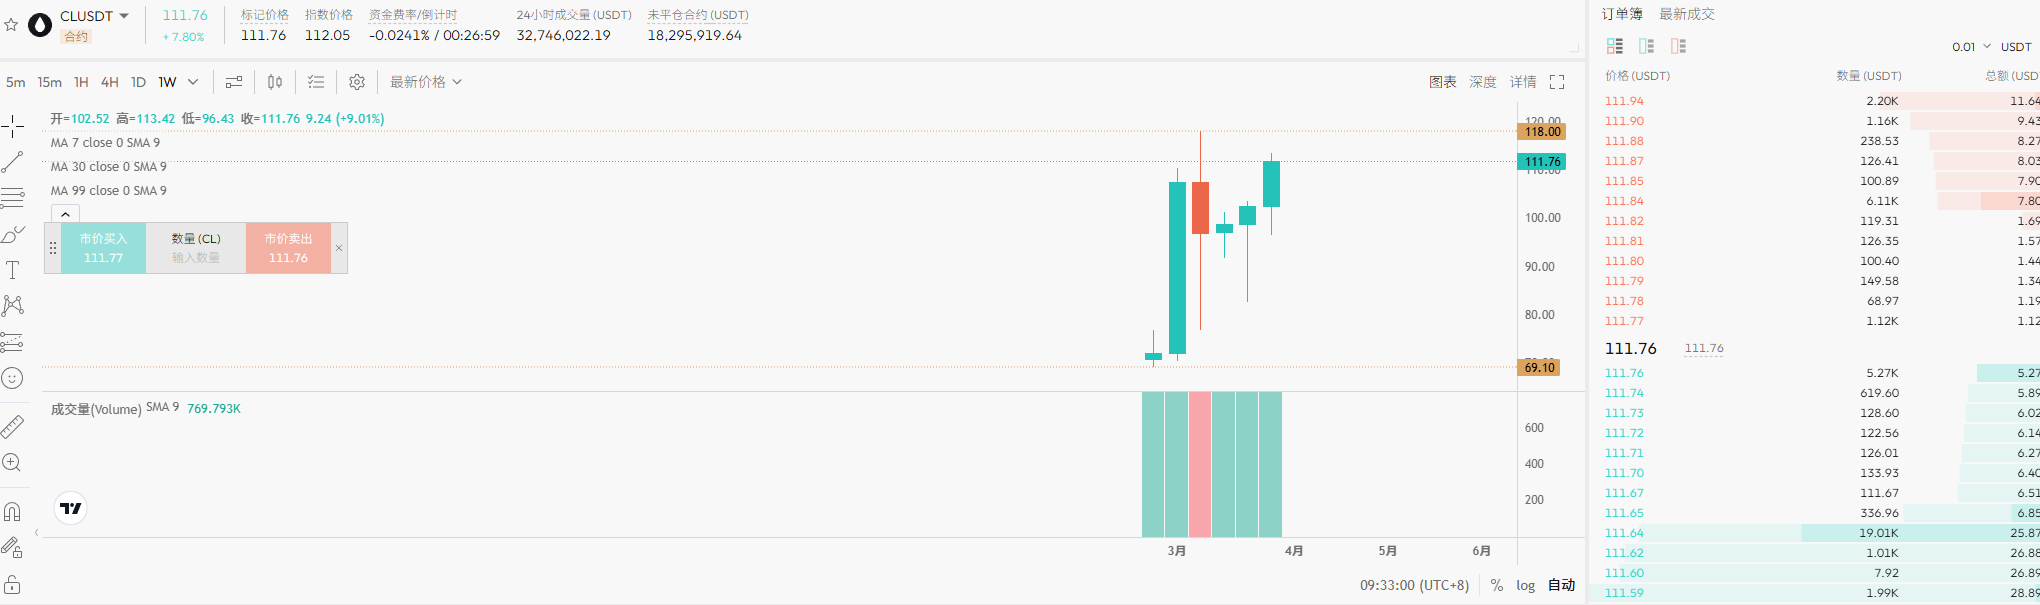Expand more timeframe intervals chevron
The height and width of the screenshot is (605, 2040).
click(x=193, y=82)
